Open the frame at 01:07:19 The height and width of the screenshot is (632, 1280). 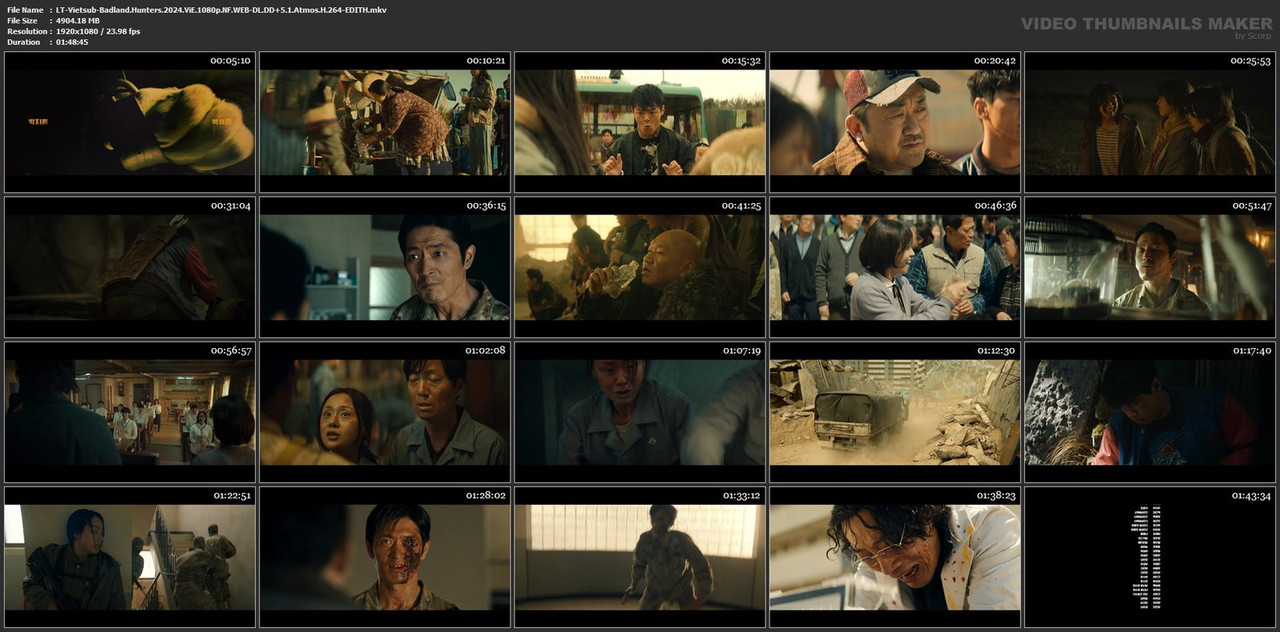click(640, 412)
